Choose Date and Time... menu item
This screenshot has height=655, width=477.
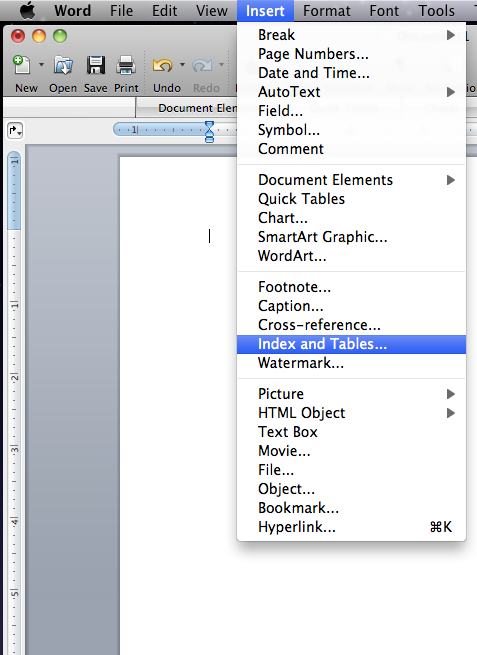tap(351, 73)
